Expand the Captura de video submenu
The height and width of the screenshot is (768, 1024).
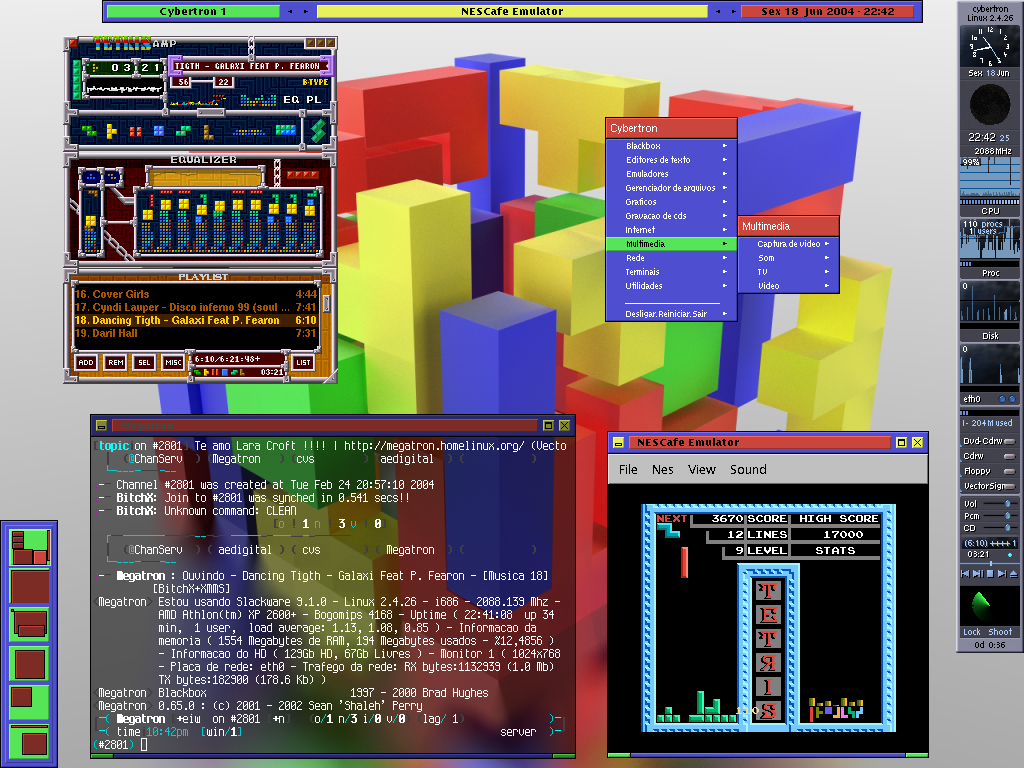(788, 244)
